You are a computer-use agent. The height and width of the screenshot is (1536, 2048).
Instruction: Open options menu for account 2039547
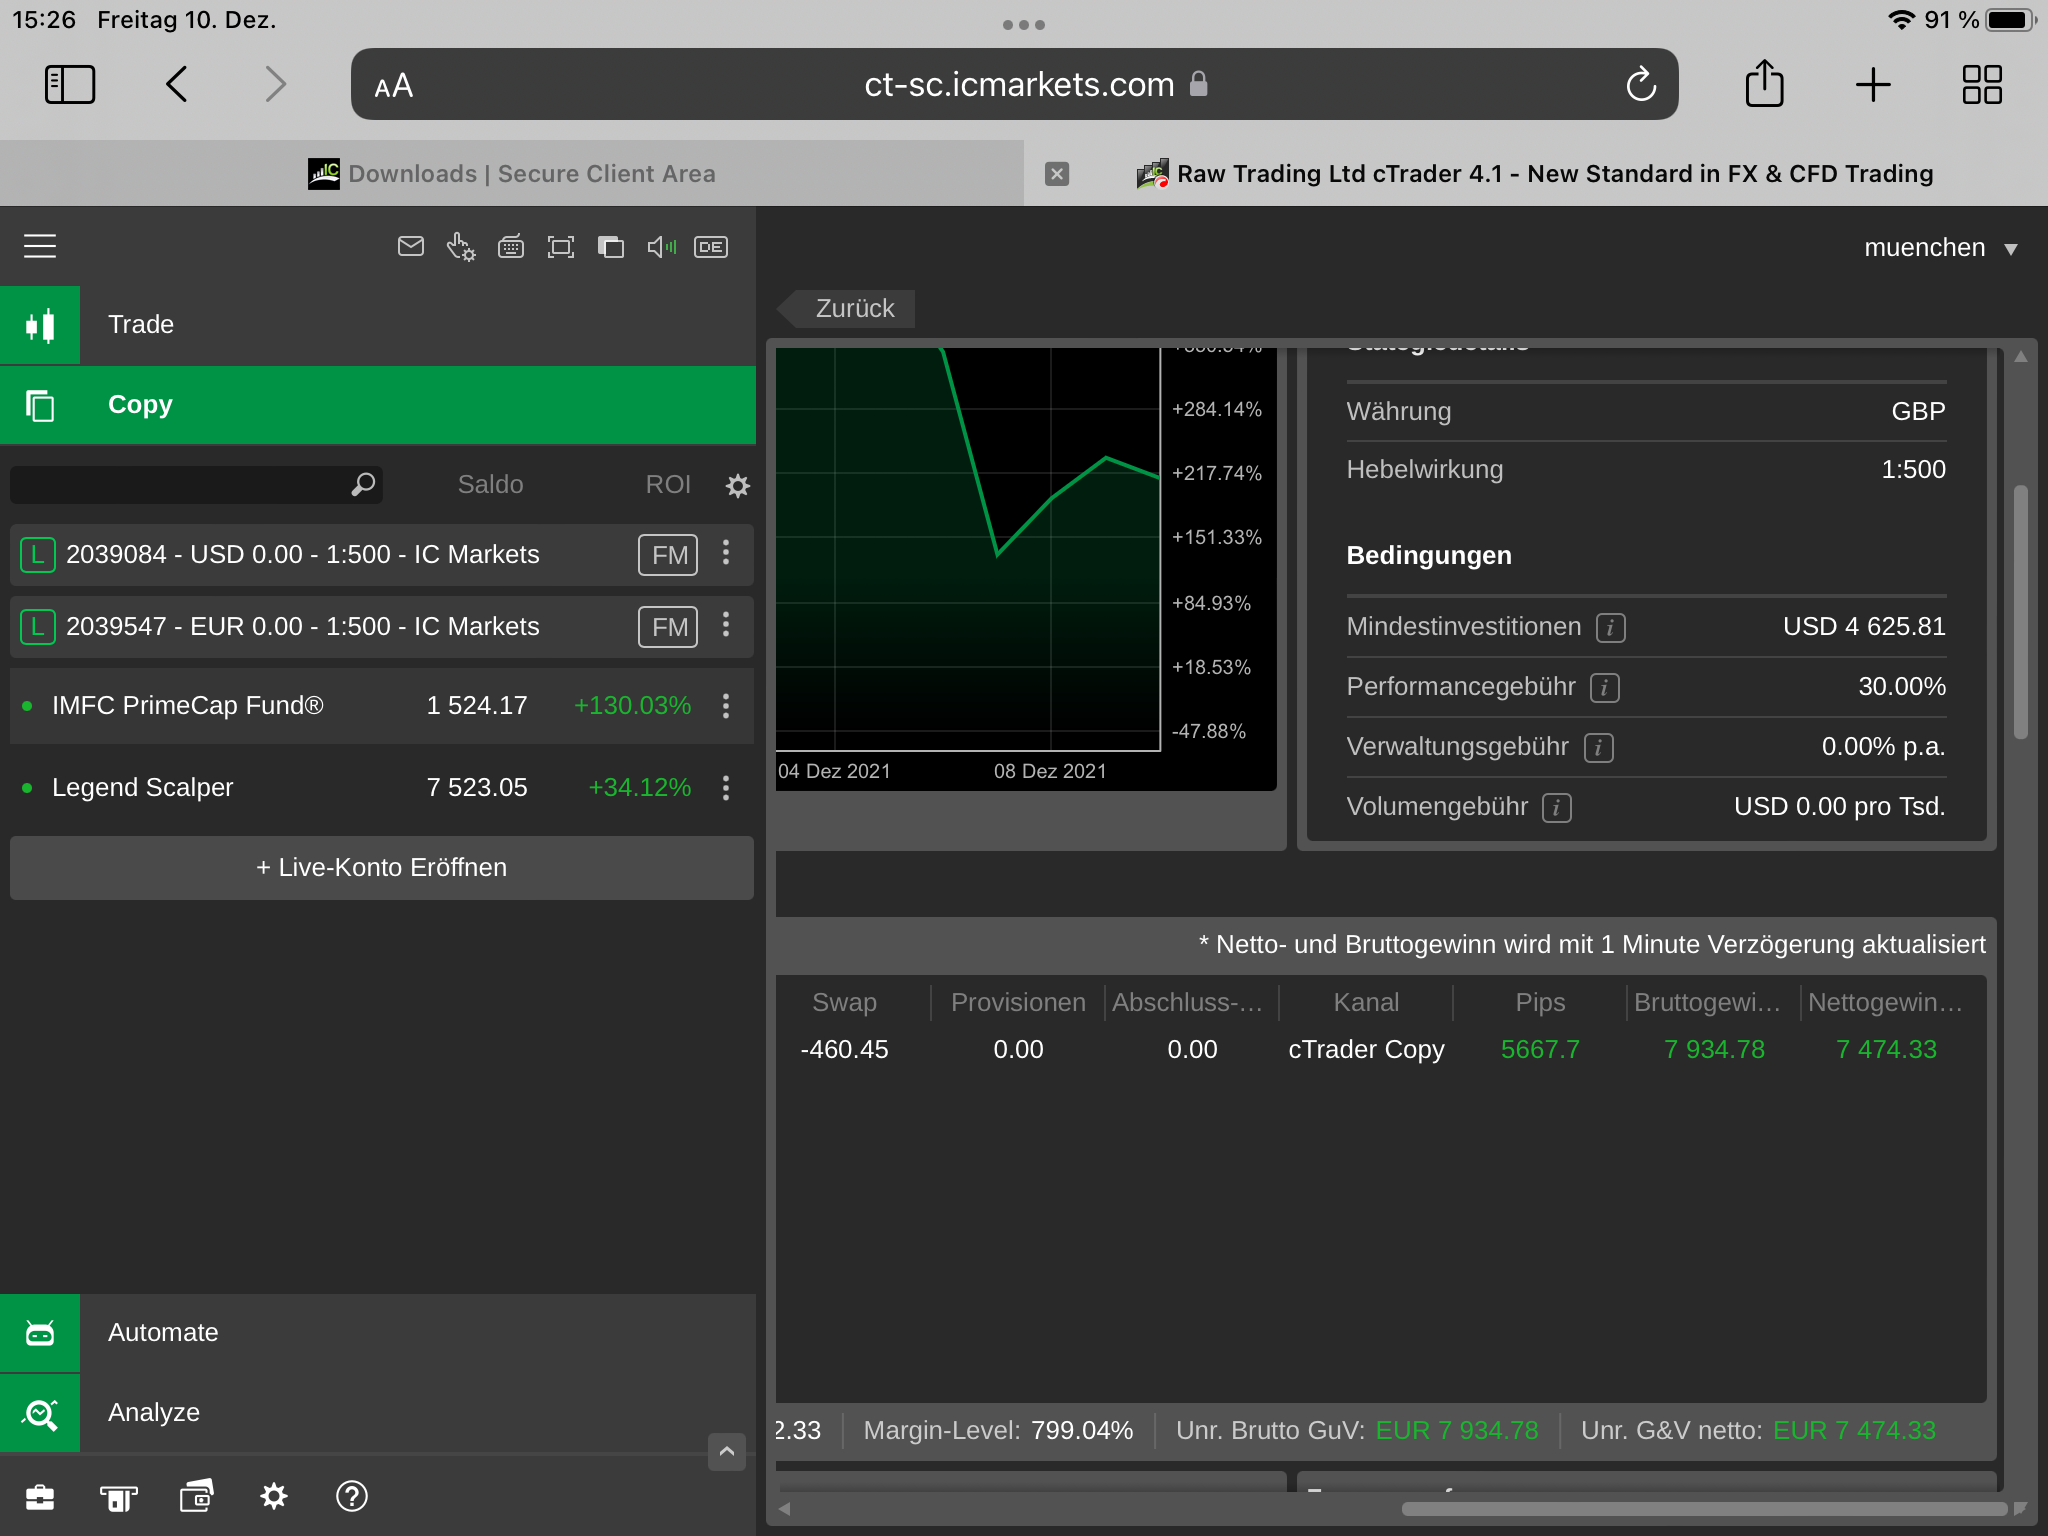[726, 625]
